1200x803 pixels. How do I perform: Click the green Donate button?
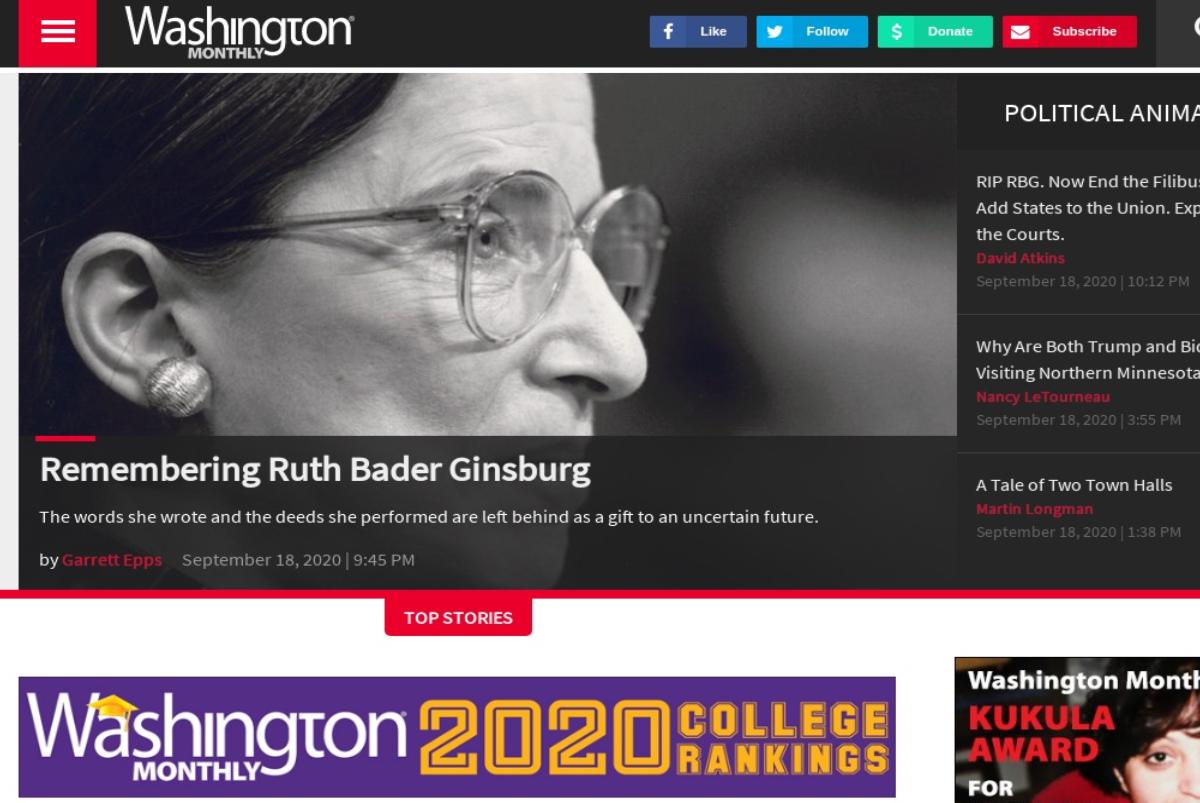click(x=935, y=32)
